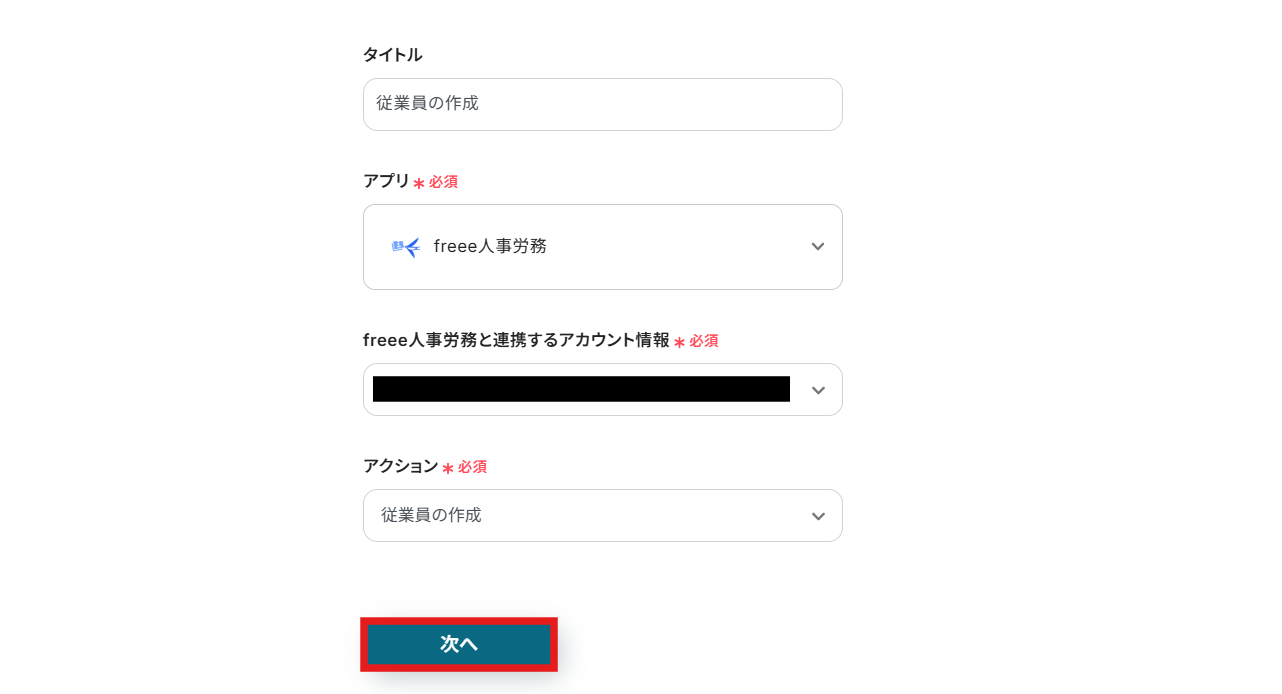Click the freee人事労務 bird logo icon

coord(406,247)
